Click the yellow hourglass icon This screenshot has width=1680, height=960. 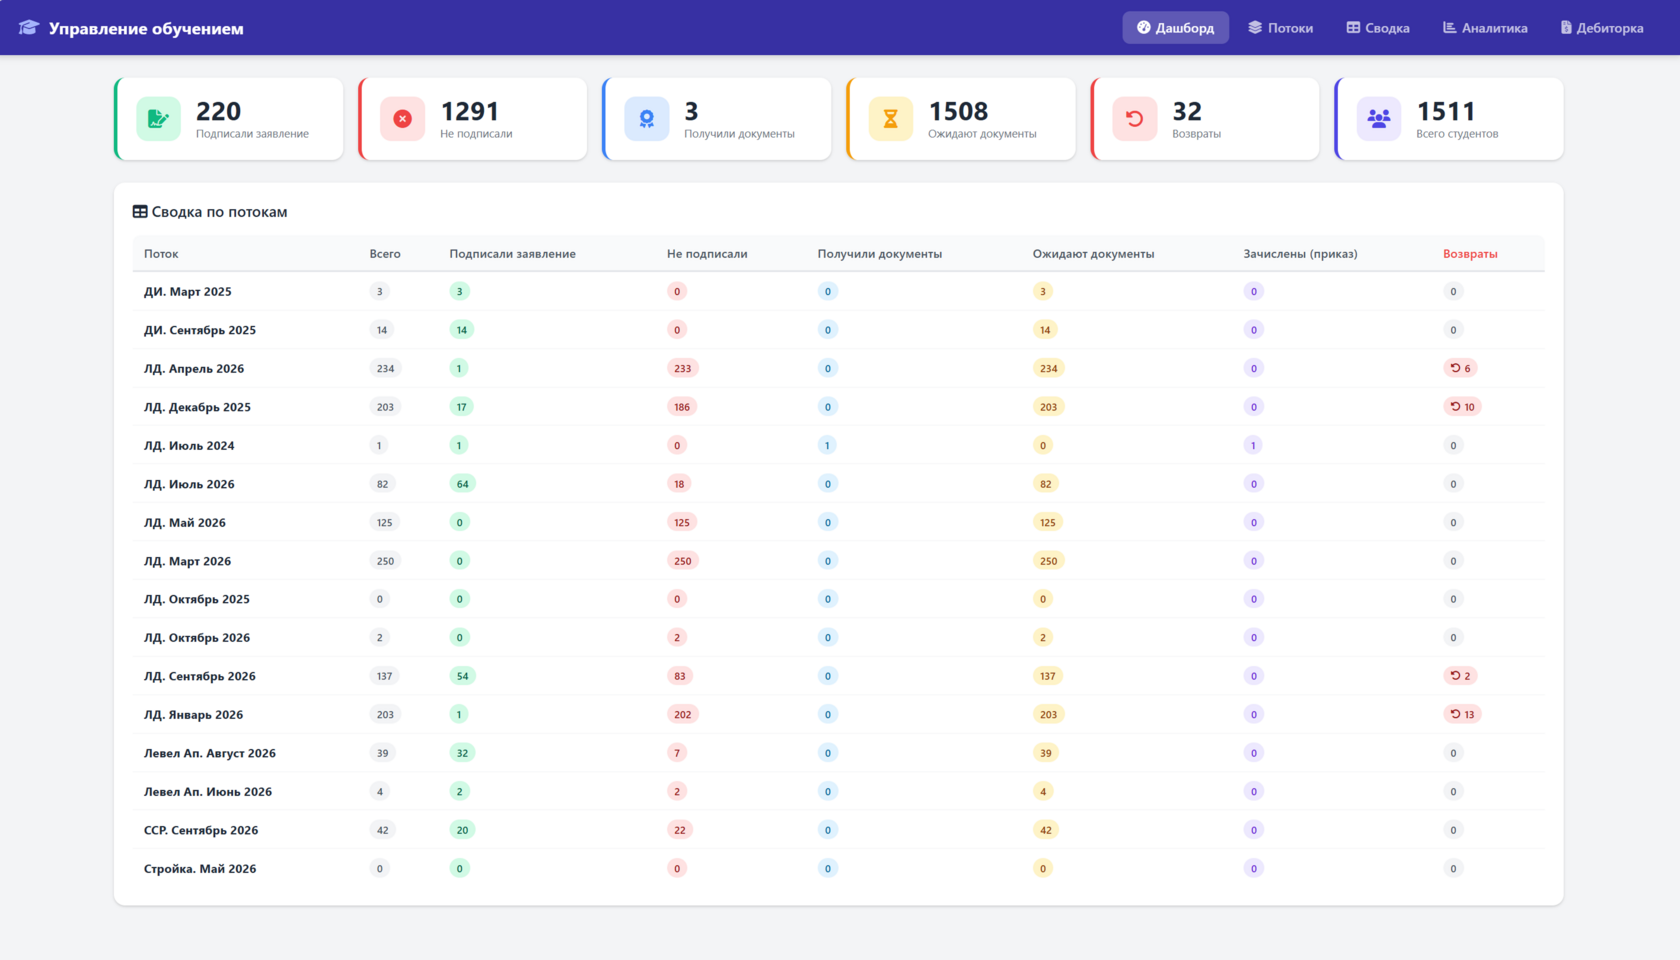[x=891, y=119]
